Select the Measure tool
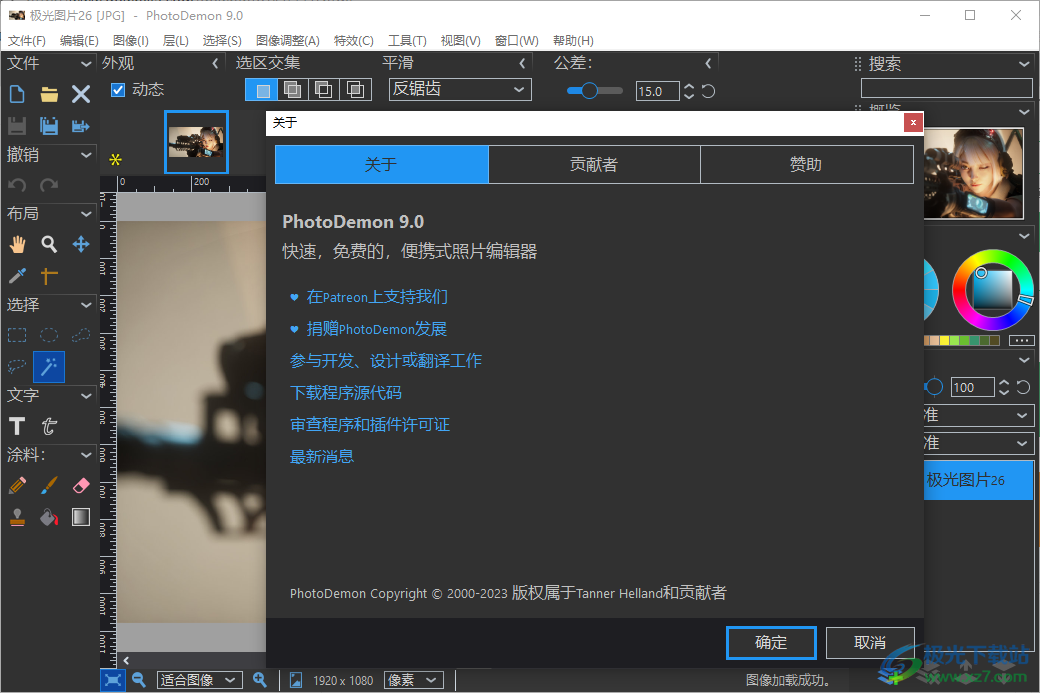Image resolution: width=1040 pixels, height=693 pixels. [49, 275]
